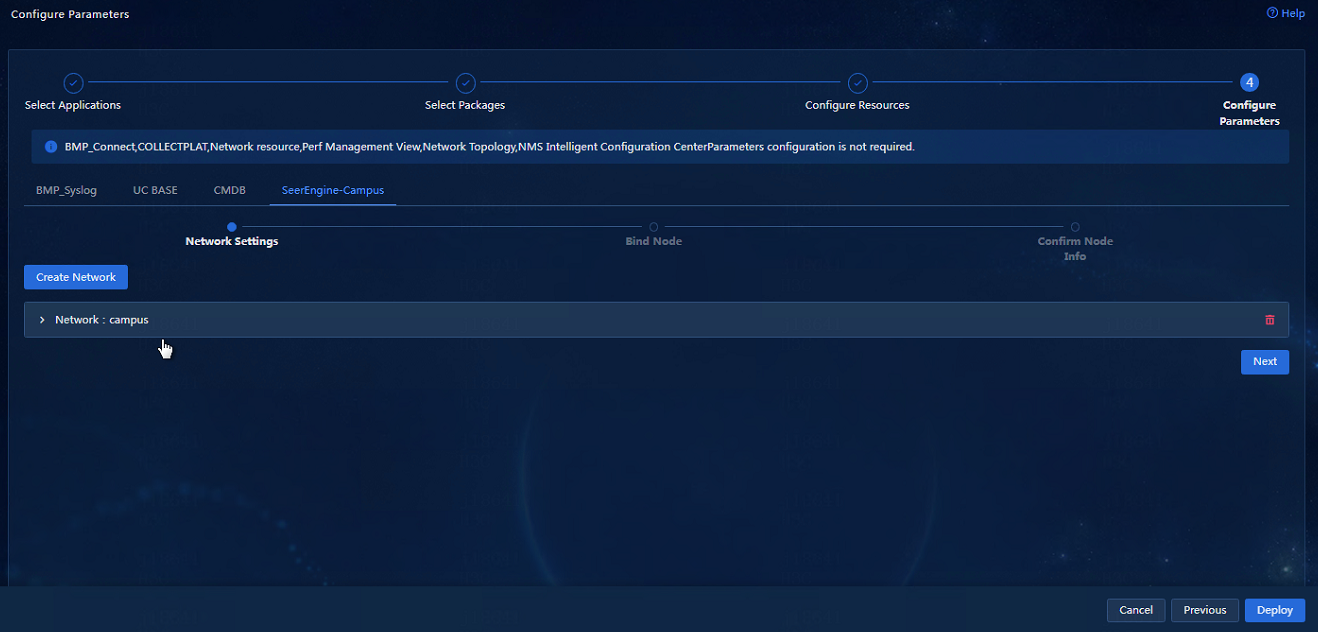Select the CMDB tab
This screenshot has height=632, width=1318.
pos(229,190)
